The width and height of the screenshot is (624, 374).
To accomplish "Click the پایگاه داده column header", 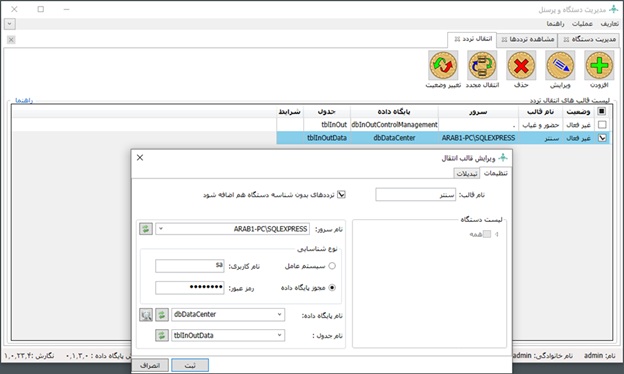I will [394, 111].
